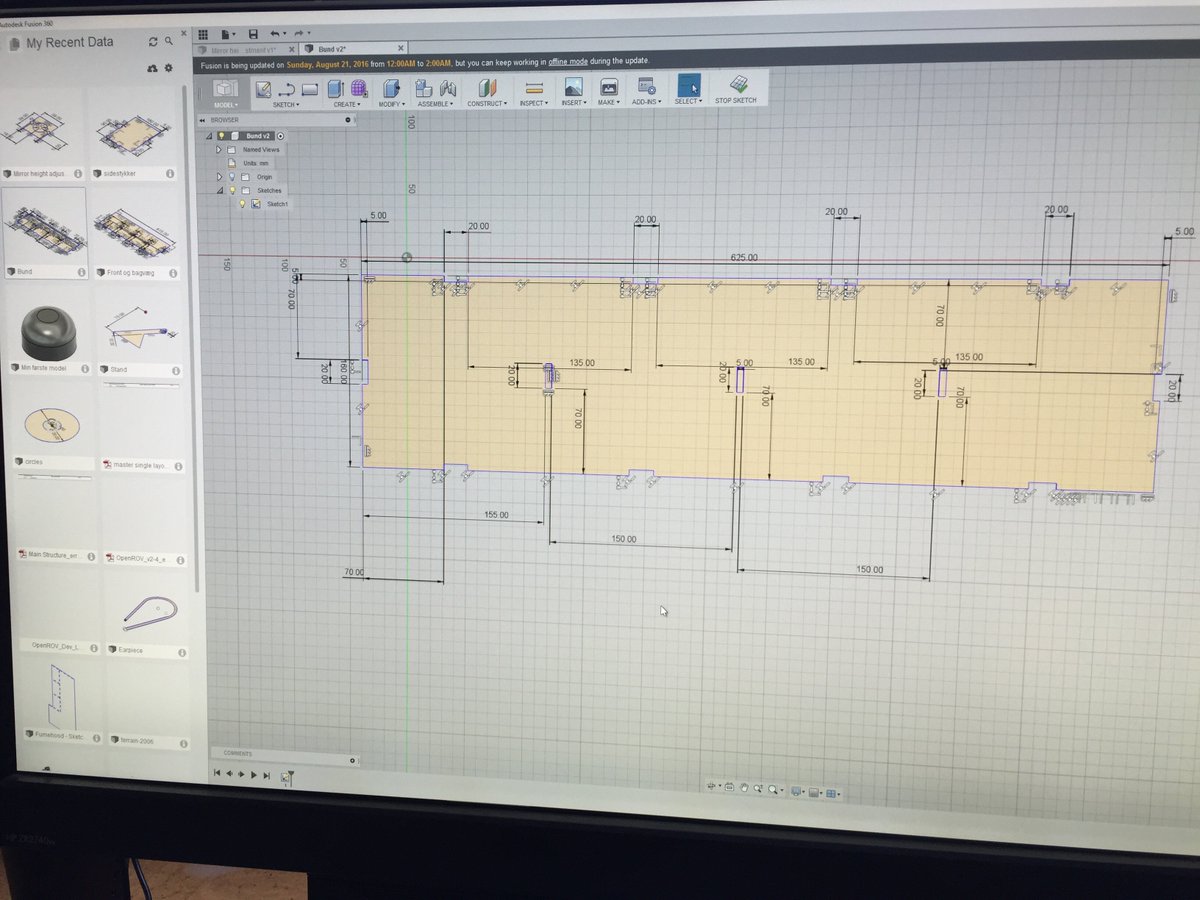Screen dimensions: 1200x900
Task: Toggle visibility bulb for Sketch1
Action: tap(242, 204)
